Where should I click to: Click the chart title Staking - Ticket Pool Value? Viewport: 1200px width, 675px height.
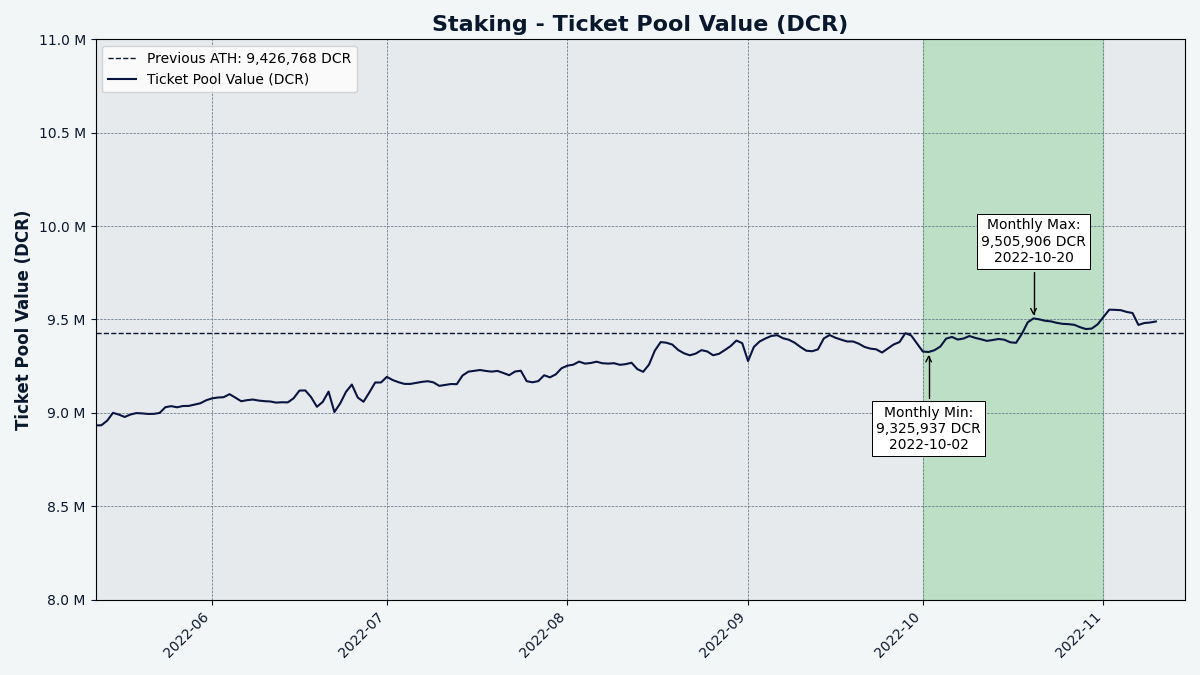(640, 24)
